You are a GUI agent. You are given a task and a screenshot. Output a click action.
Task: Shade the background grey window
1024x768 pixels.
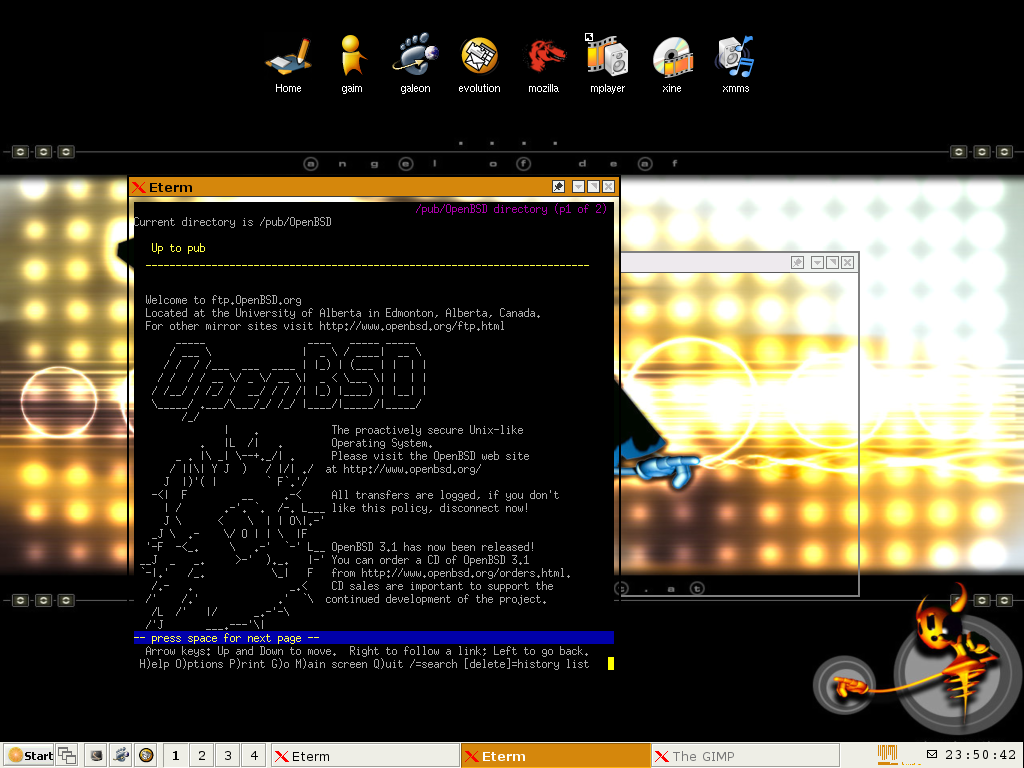click(817, 263)
